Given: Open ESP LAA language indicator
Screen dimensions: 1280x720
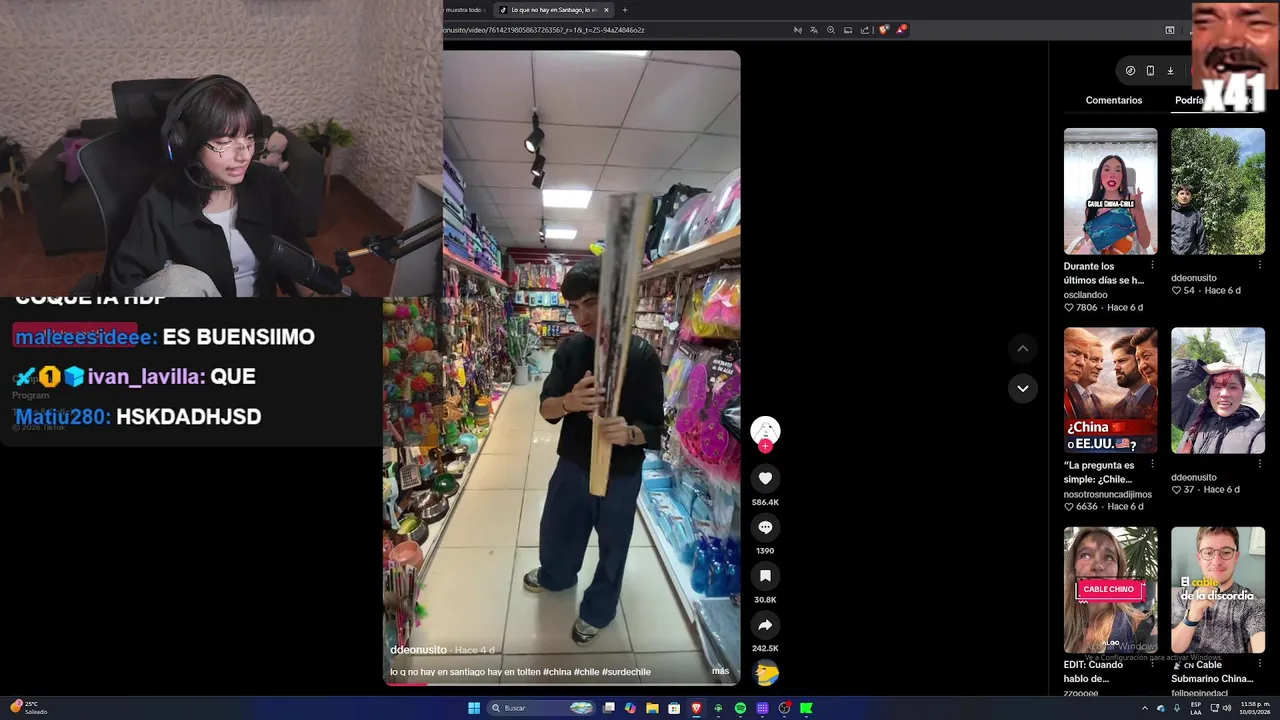Looking at the screenshot, I should (1196, 708).
